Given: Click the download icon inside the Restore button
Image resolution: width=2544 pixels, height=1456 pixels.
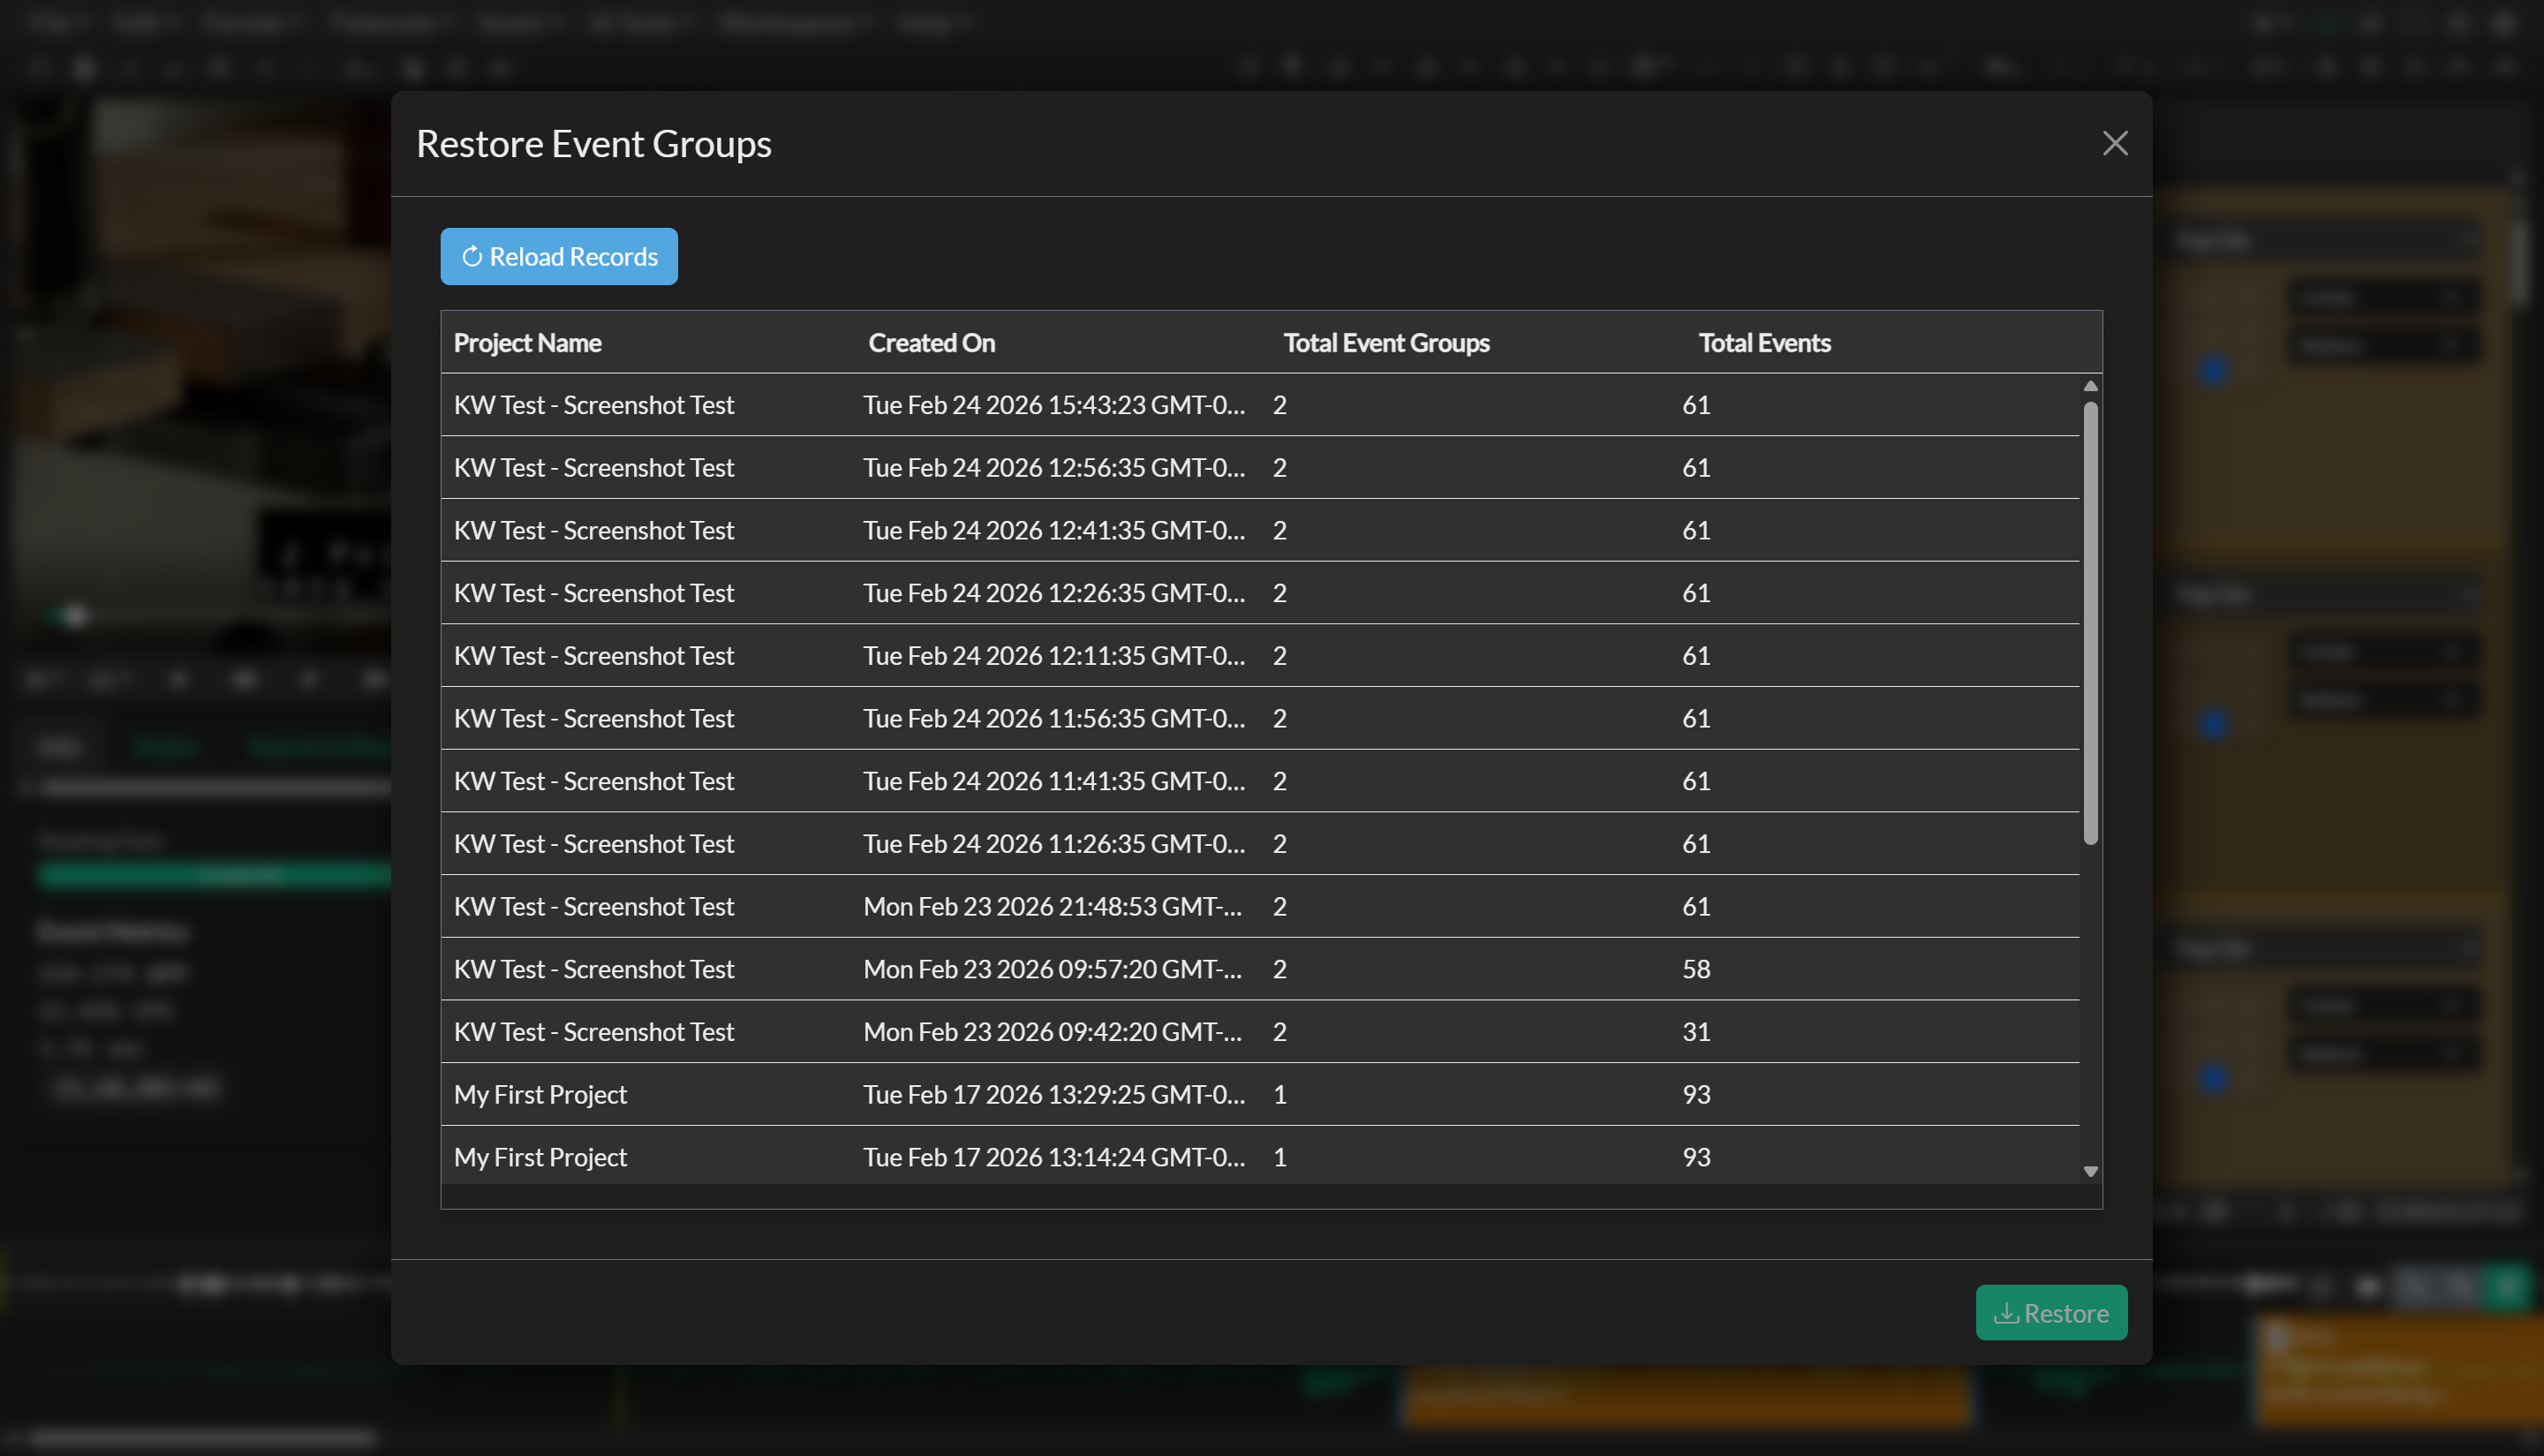Looking at the screenshot, I should [x=2009, y=1313].
